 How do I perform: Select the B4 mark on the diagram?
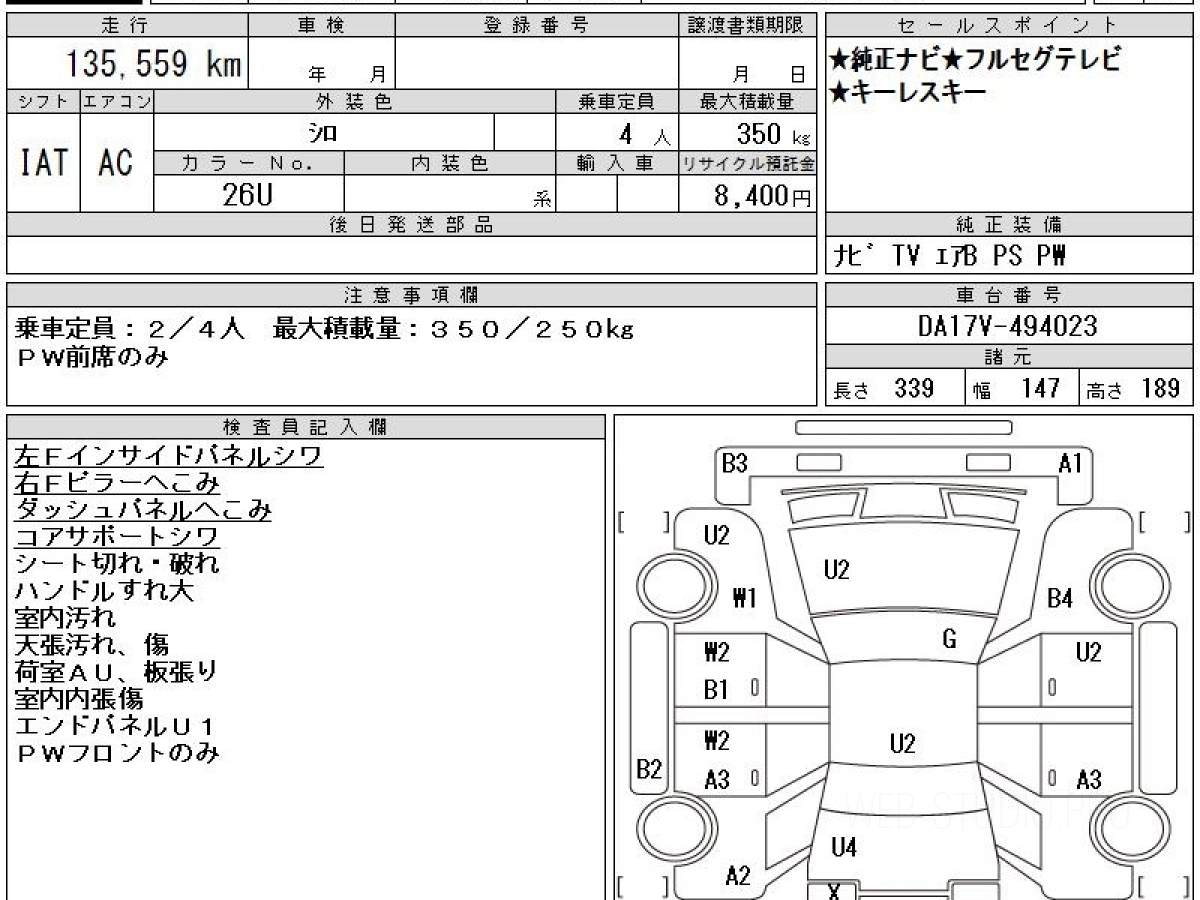point(1059,599)
